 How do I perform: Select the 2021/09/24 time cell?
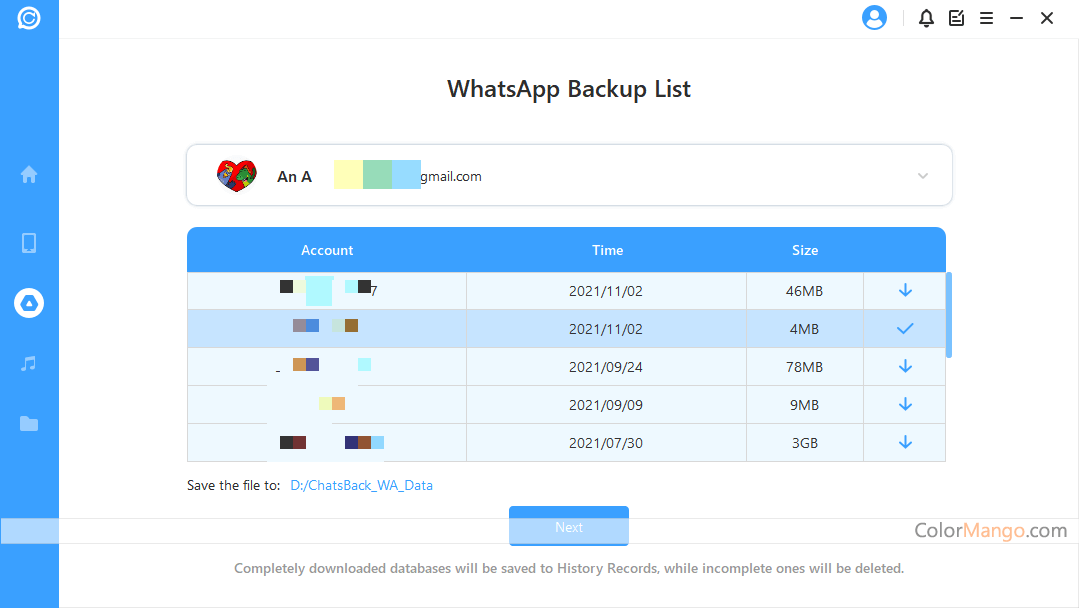coord(606,367)
